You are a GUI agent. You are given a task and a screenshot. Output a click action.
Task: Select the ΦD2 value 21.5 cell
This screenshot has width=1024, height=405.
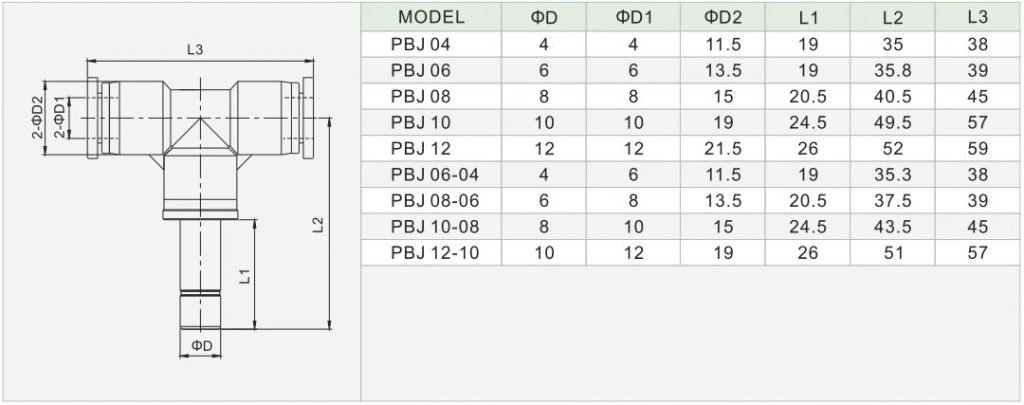pos(722,148)
